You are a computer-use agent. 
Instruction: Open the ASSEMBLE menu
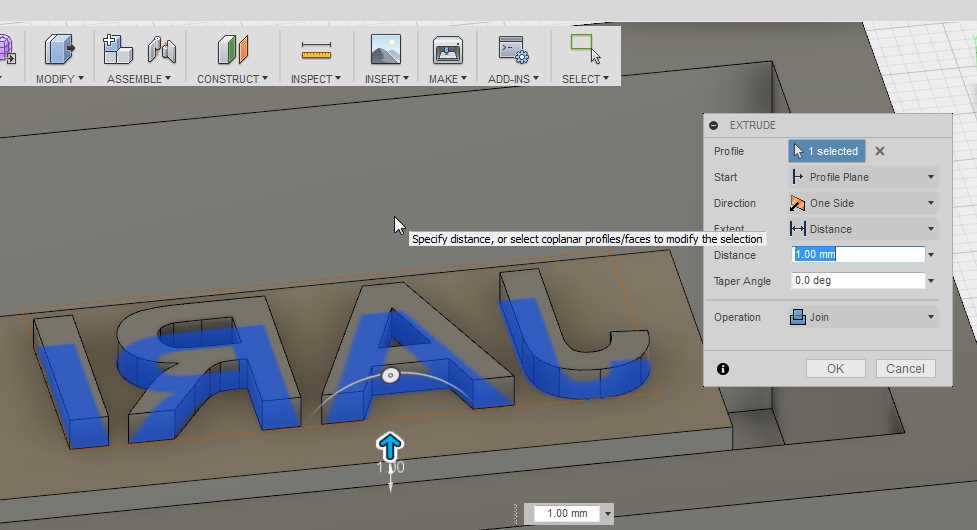click(x=138, y=79)
